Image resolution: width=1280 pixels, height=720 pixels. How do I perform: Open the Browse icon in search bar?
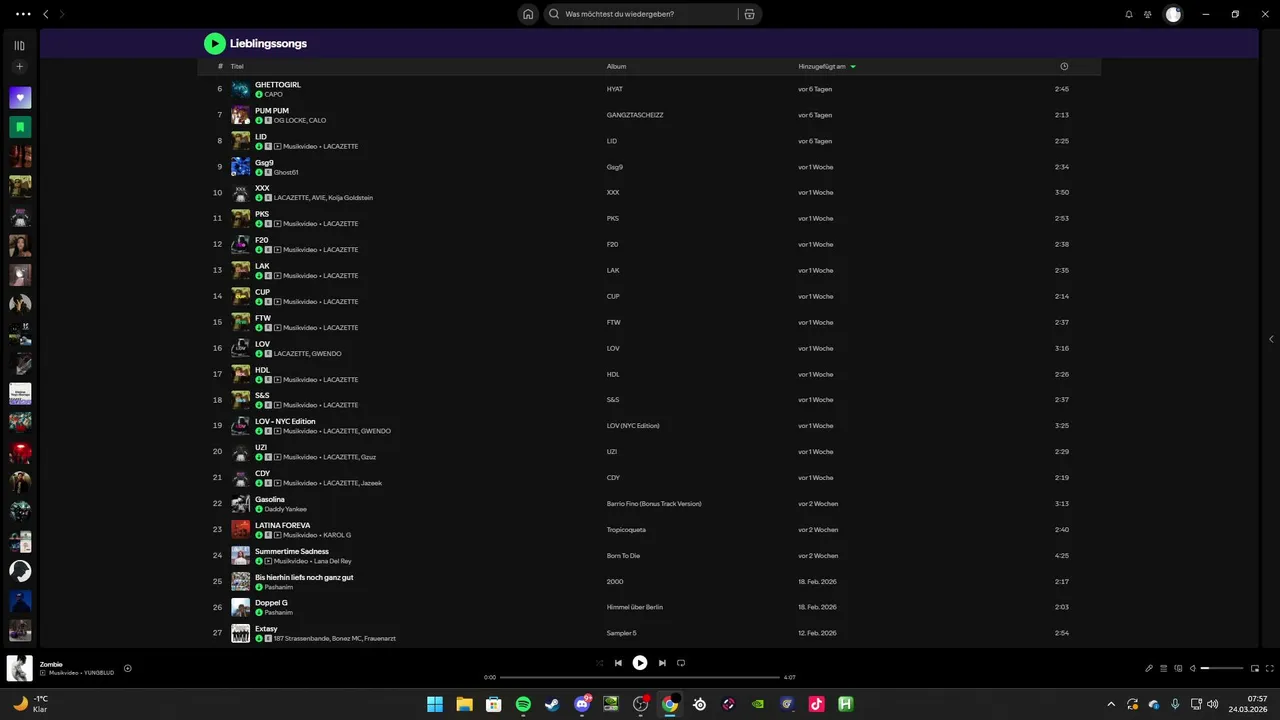pyautogui.click(x=749, y=14)
